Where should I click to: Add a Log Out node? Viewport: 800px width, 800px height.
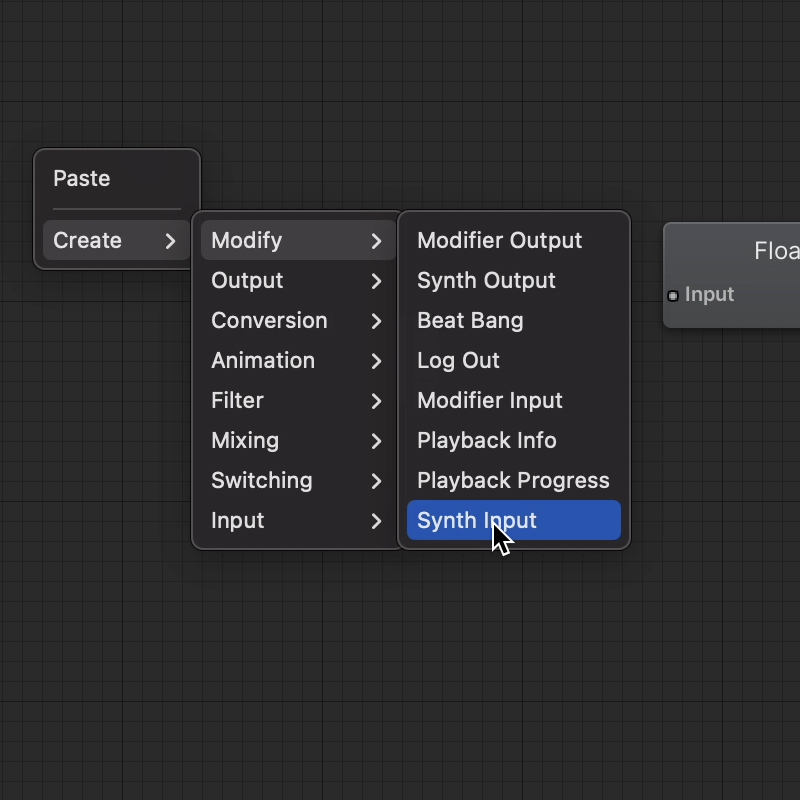458,361
